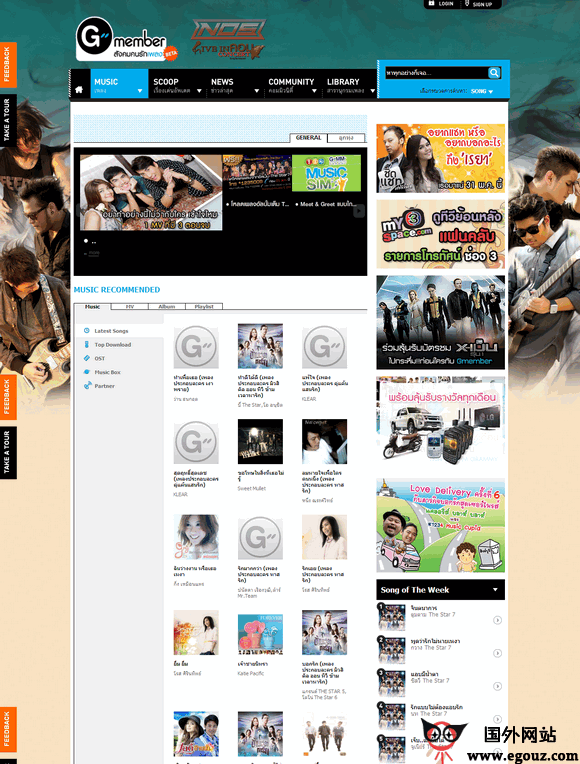Screen dimensions: 580x764
Task: Expand the COMMUNITY menu arrow
Action: click(x=314, y=91)
